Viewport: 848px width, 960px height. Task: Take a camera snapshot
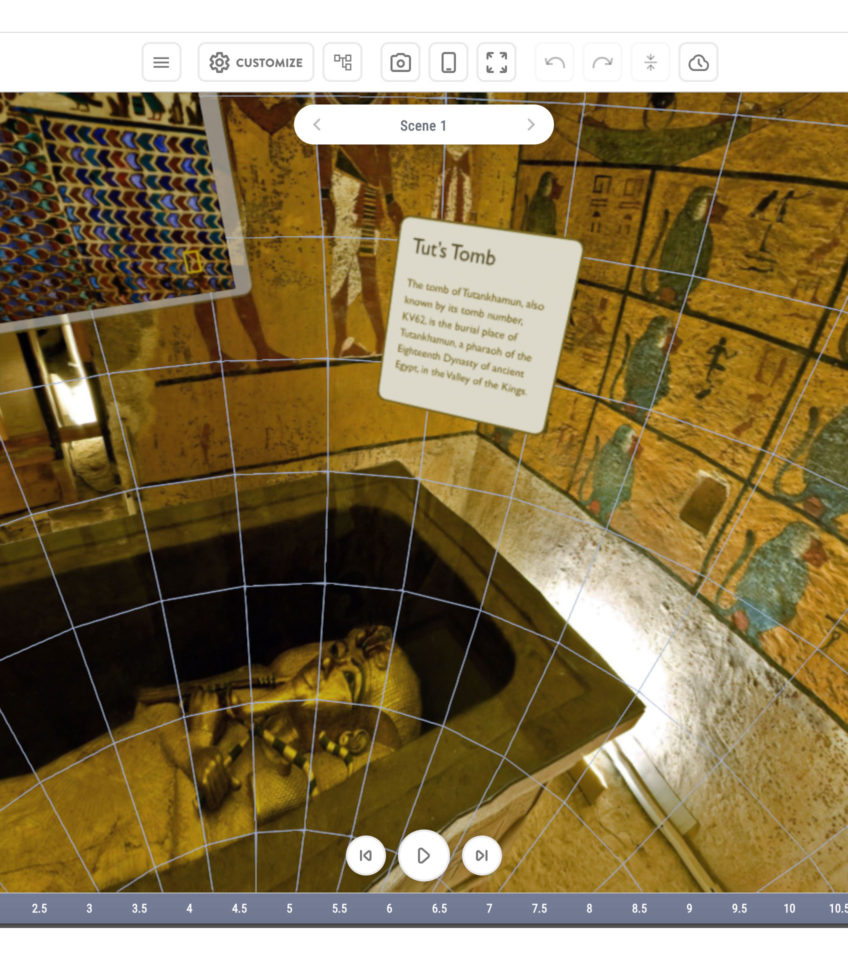[x=400, y=62]
